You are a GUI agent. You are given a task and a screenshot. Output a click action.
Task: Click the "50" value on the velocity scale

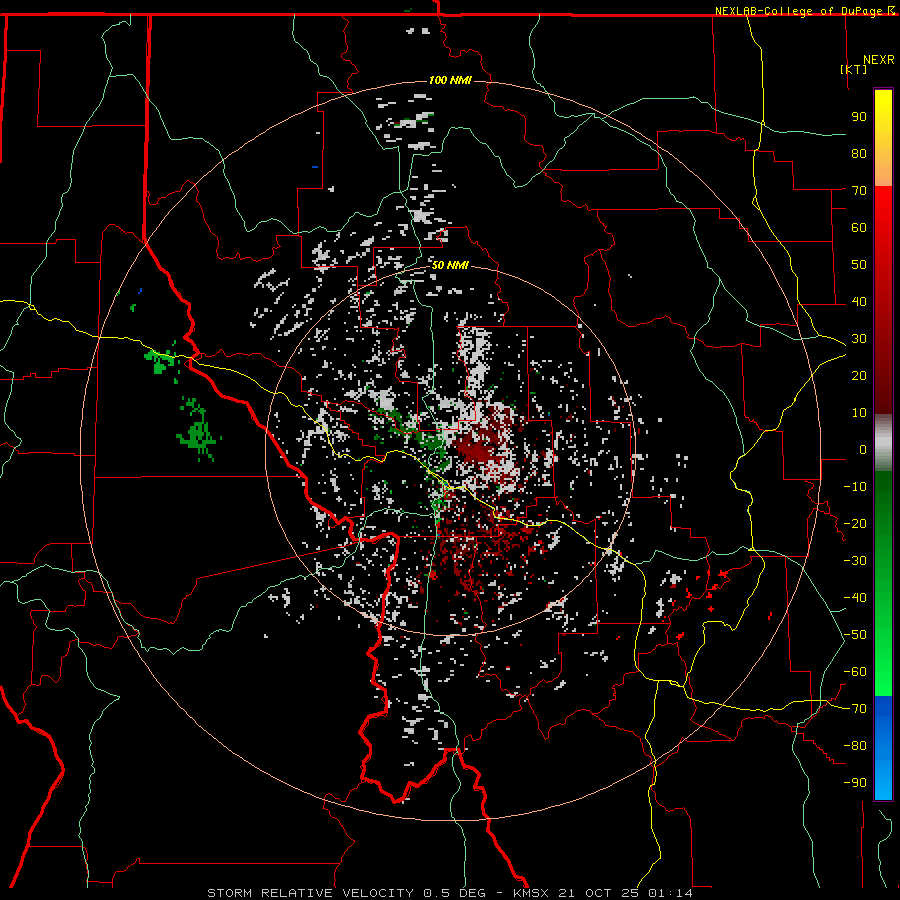click(859, 265)
